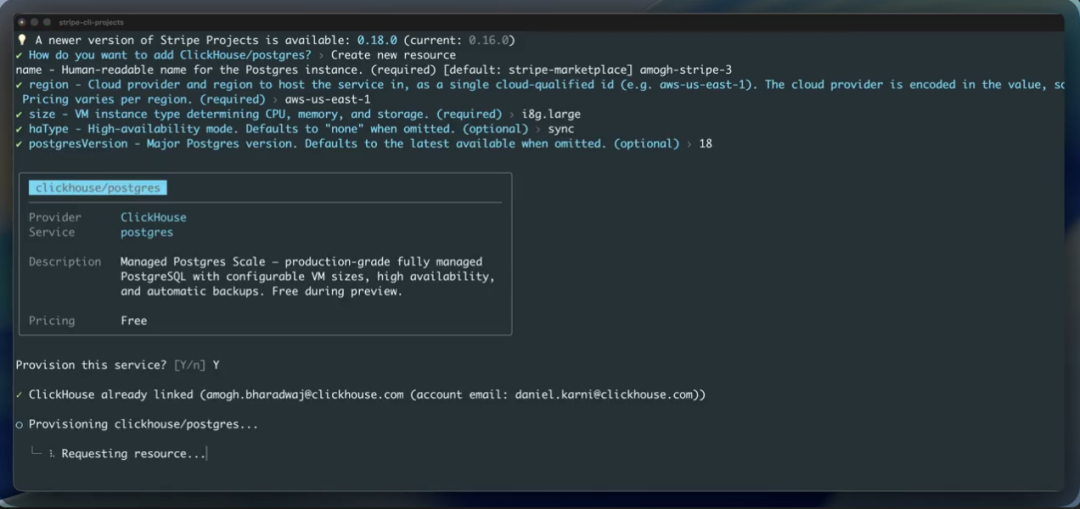Screen dimensions: 1080x509
Task: Maximize the terminal using the green button
Action: tap(45, 22)
